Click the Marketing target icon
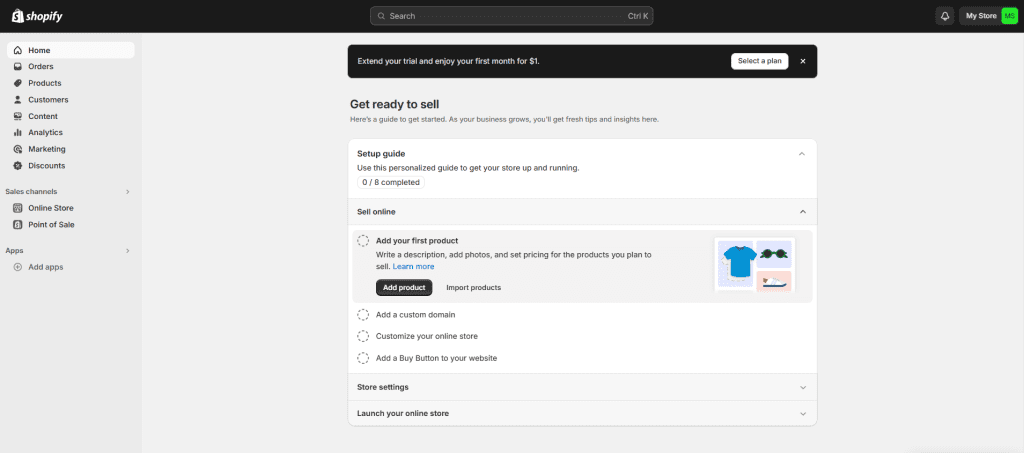Screen dimensions: 1024x453 pos(18,149)
